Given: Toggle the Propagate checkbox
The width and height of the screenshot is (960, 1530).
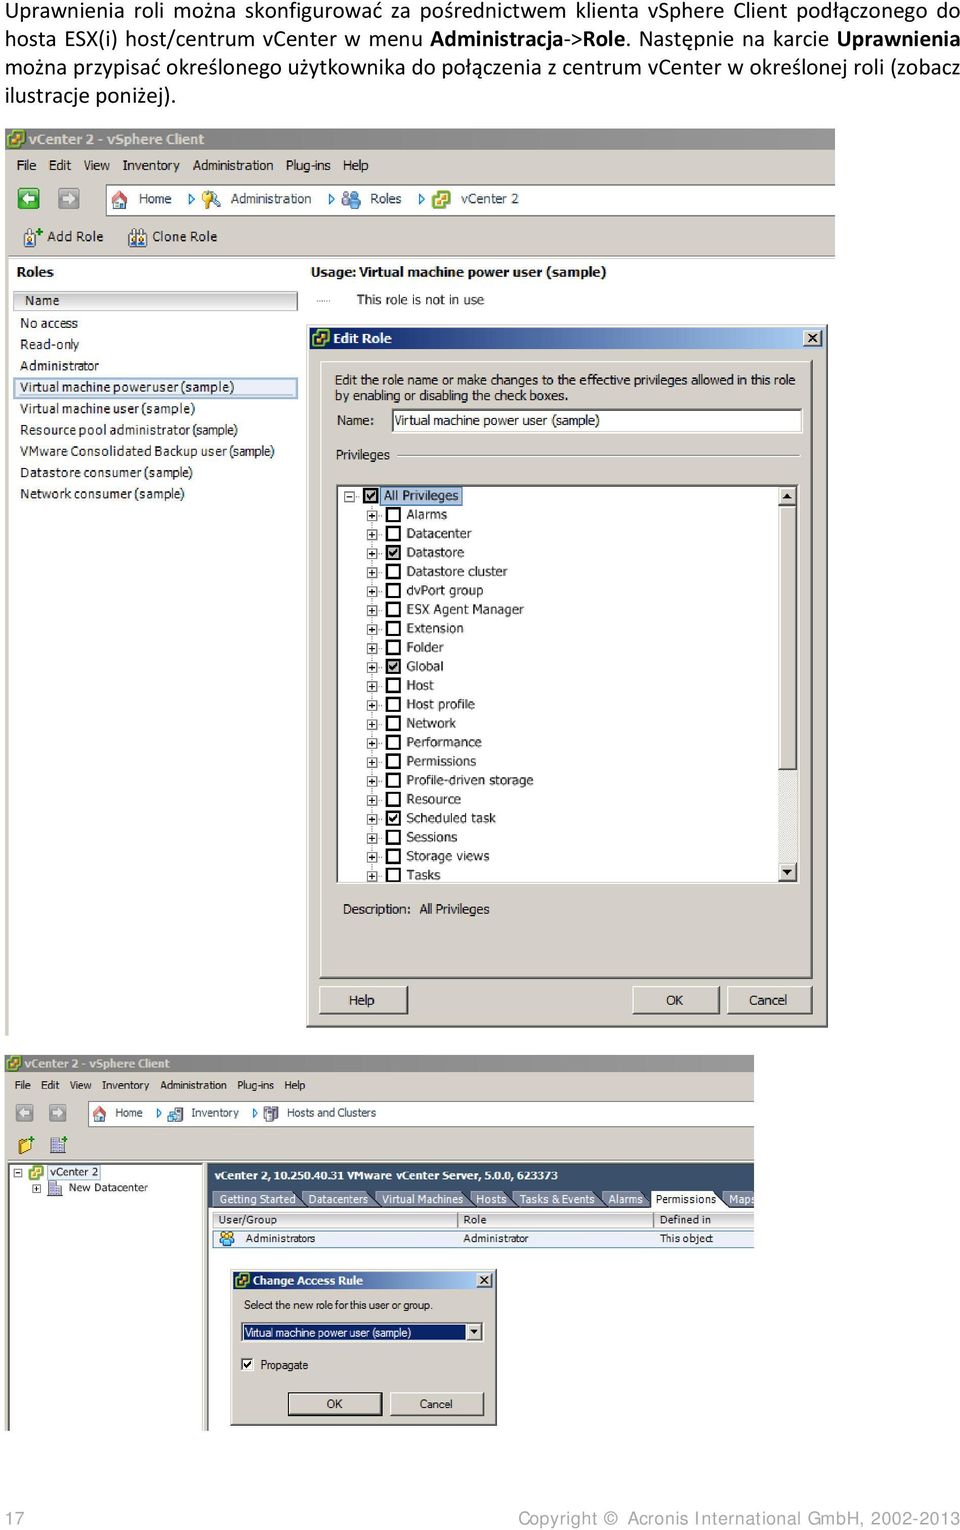Looking at the screenshot, I should [x=247, y=1364].
